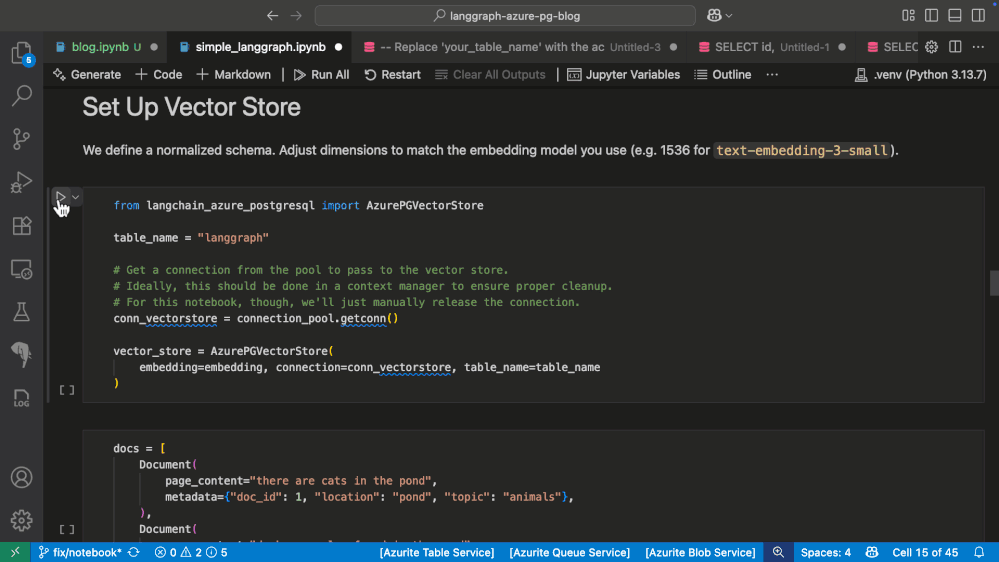Open the Explorer view in activity bar
The height and width of the screenshot is (562, 999).
pyautogui.click(x=21, y=53)
